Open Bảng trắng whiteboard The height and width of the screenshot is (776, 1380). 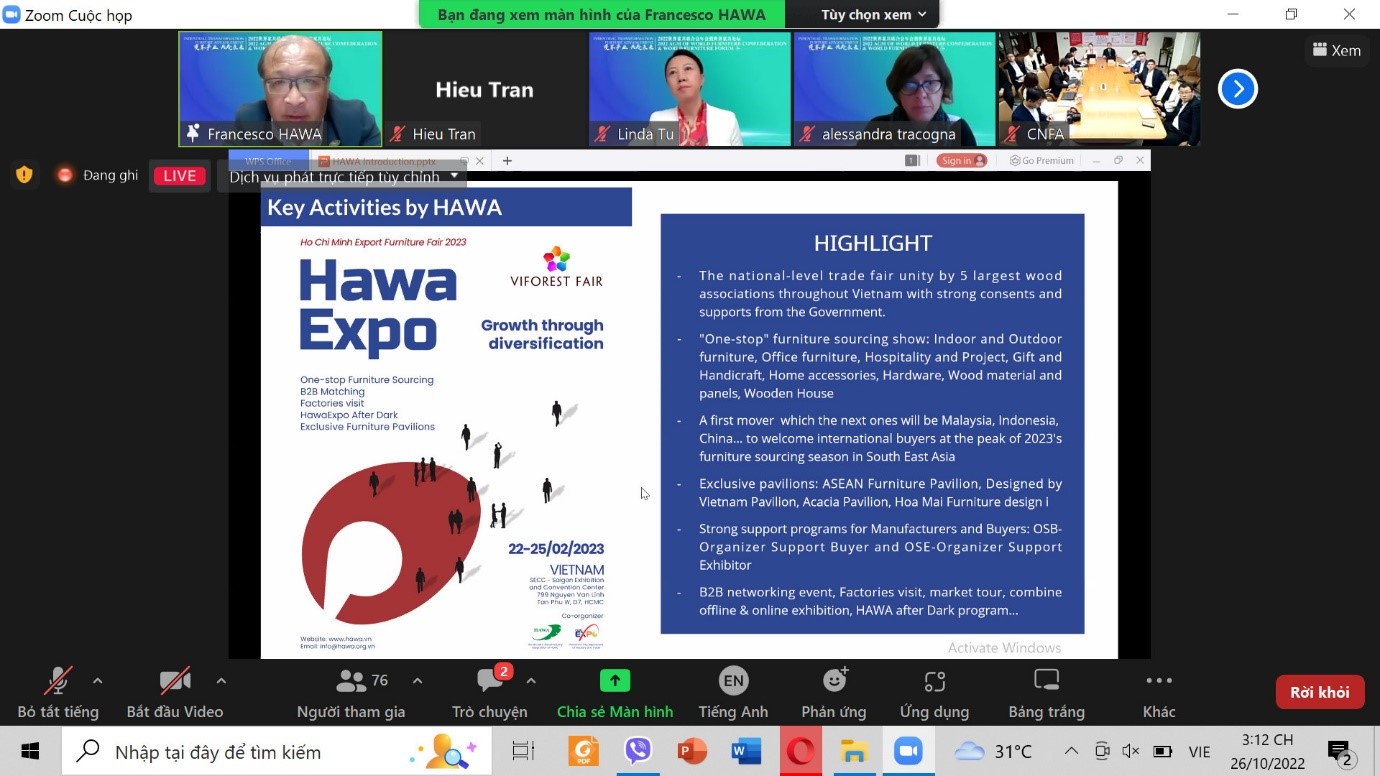pos(1046,693)
